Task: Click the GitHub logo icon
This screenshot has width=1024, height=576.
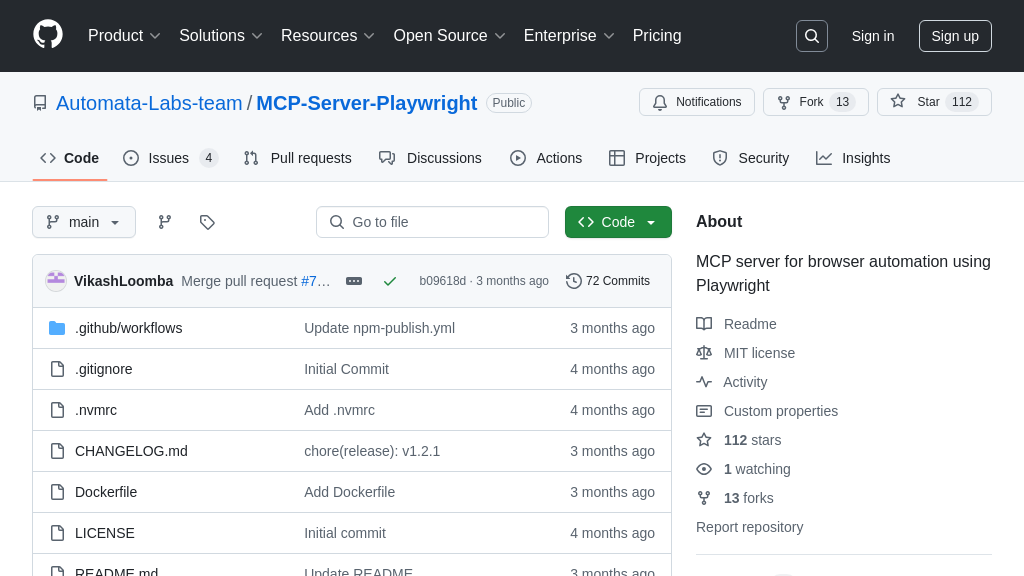Action: pyautogui.click(x=48, y=35)
